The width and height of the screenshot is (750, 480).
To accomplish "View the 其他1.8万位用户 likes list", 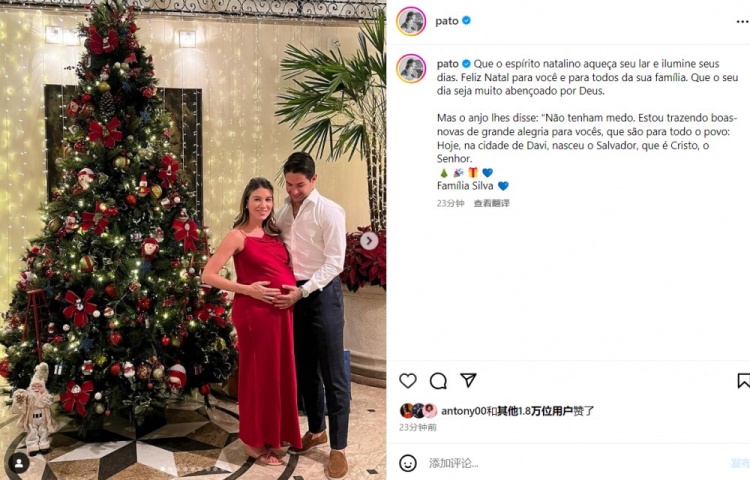I will [535, 411].
